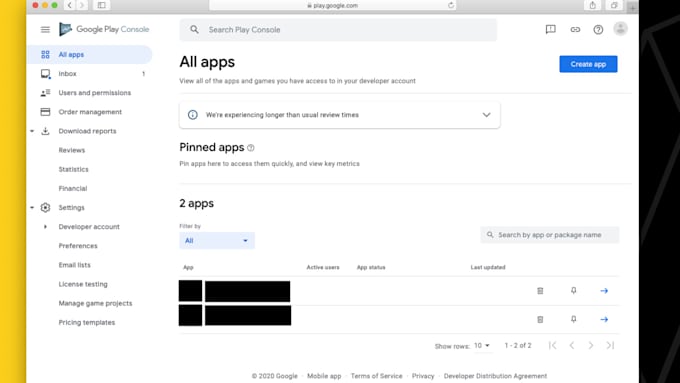Collapse the Settings section

[32, 207]
